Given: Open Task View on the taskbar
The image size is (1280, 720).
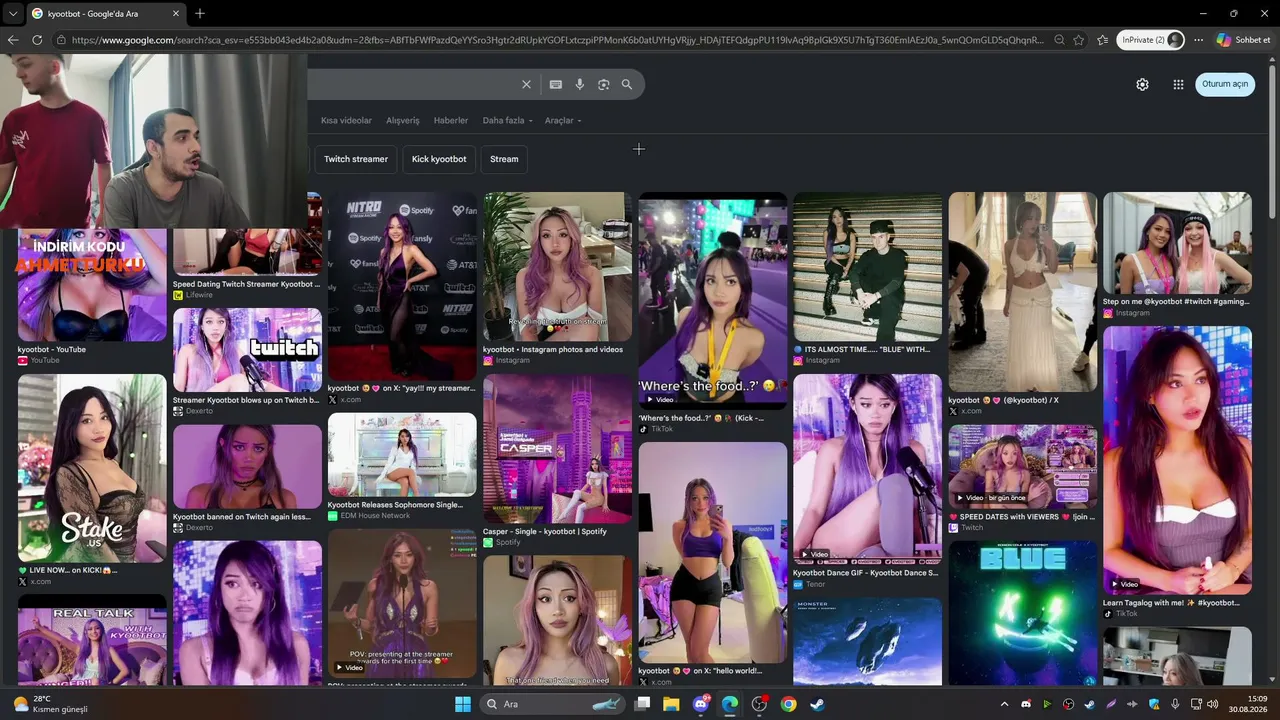Looking at the screenshot, I should [643, 704].
